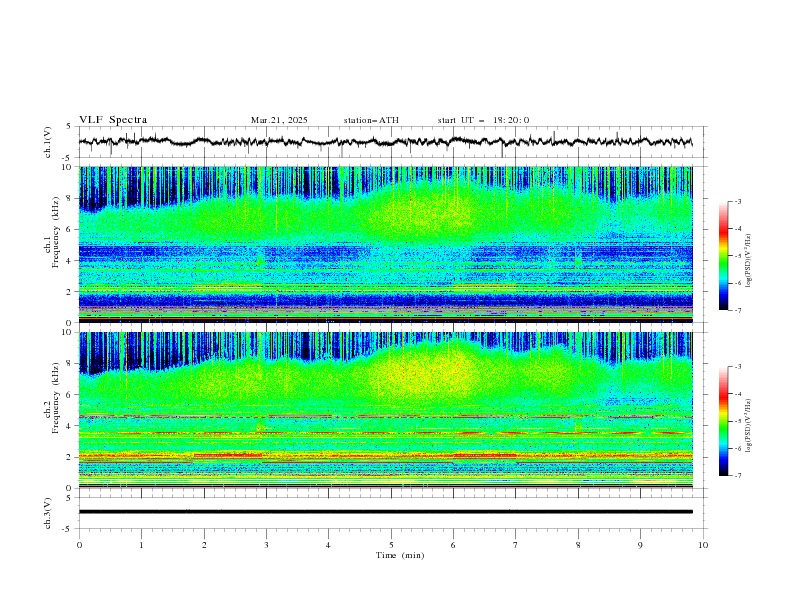Click the flat ch.3 voltage trace line
This screenshot has height=612, width=792.
(385, 512)
